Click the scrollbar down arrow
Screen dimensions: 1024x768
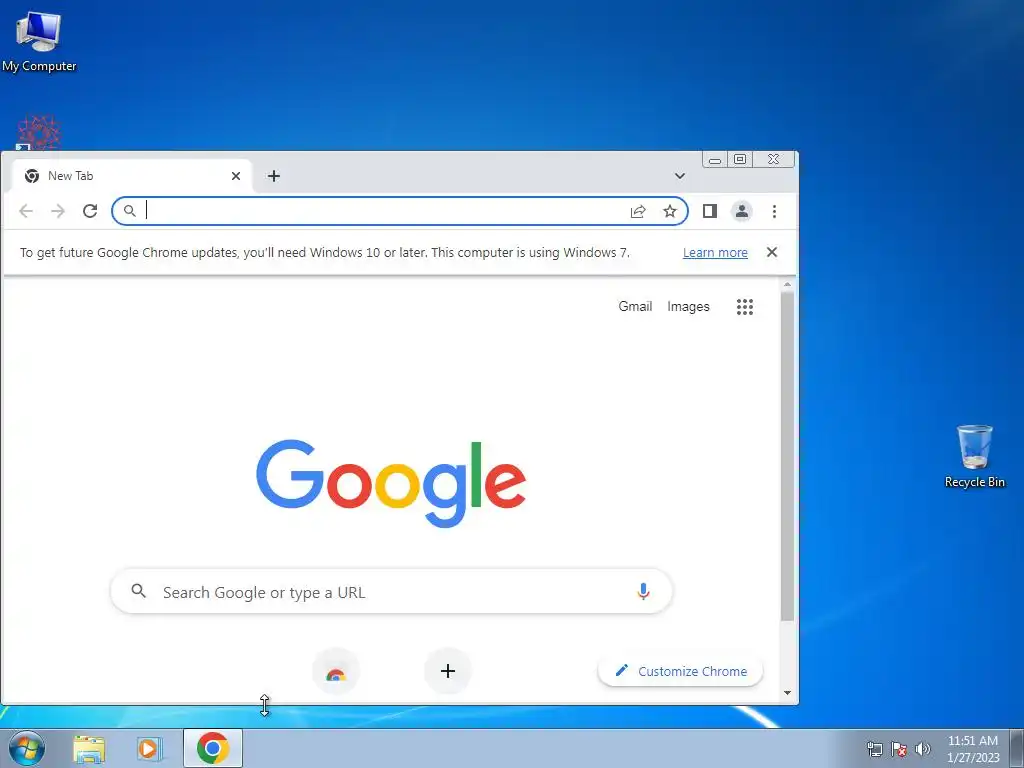[788, 693]
